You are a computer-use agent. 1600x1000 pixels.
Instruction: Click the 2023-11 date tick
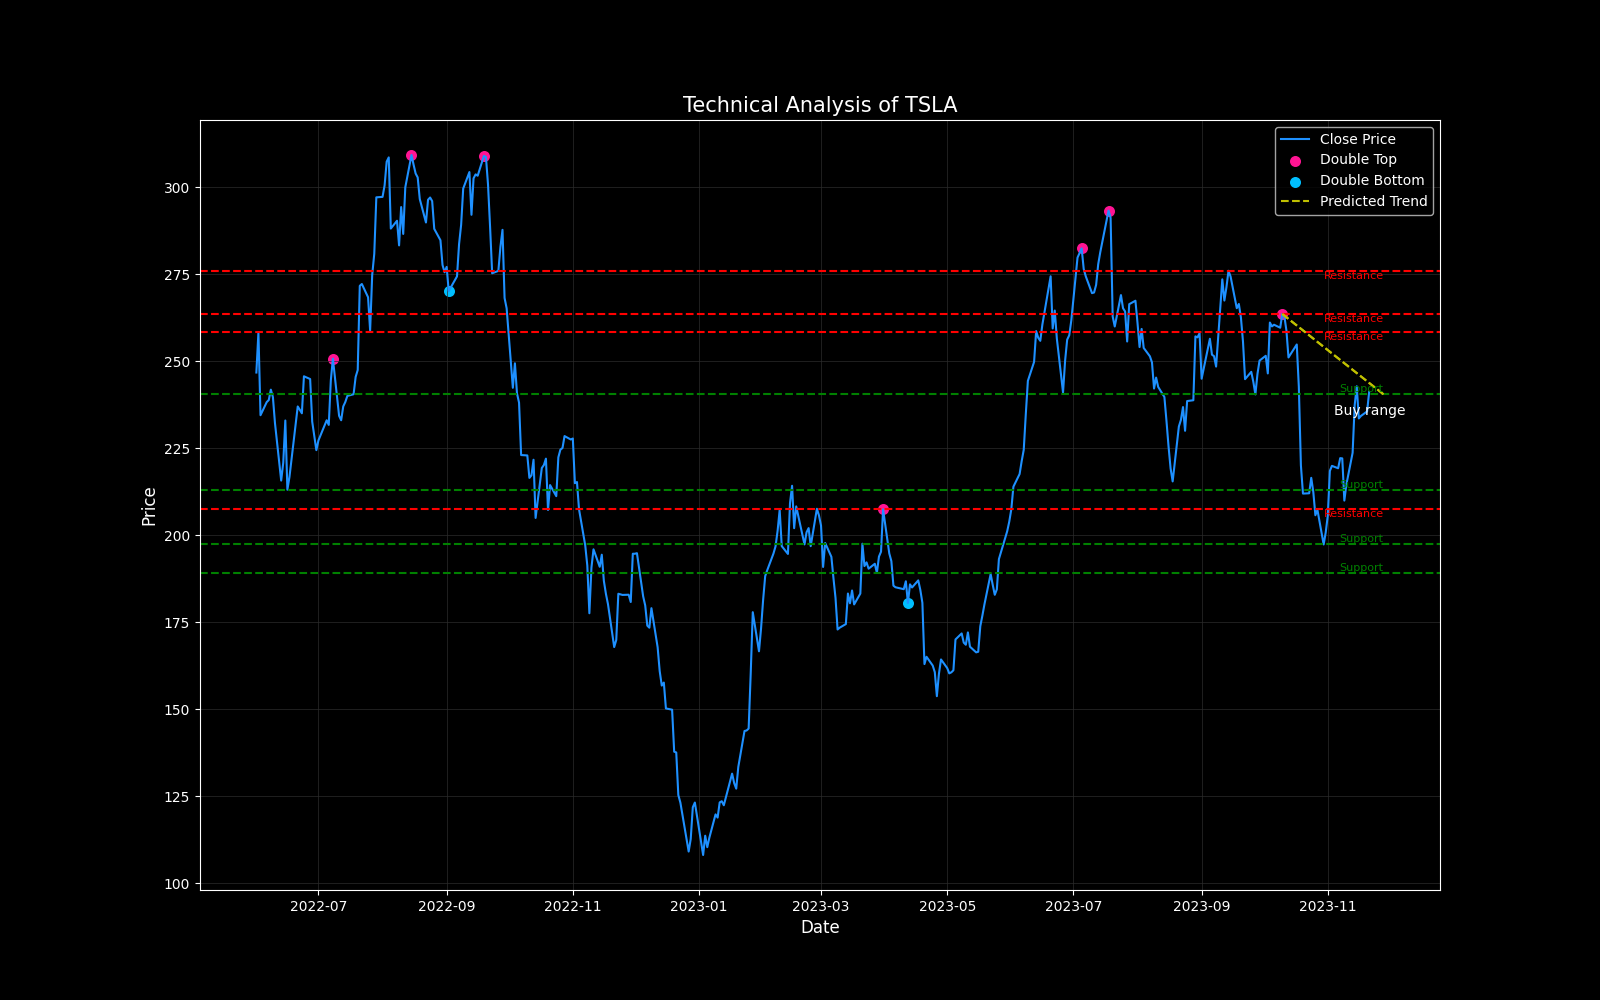pyautogui.click(x=1328, y=907)
